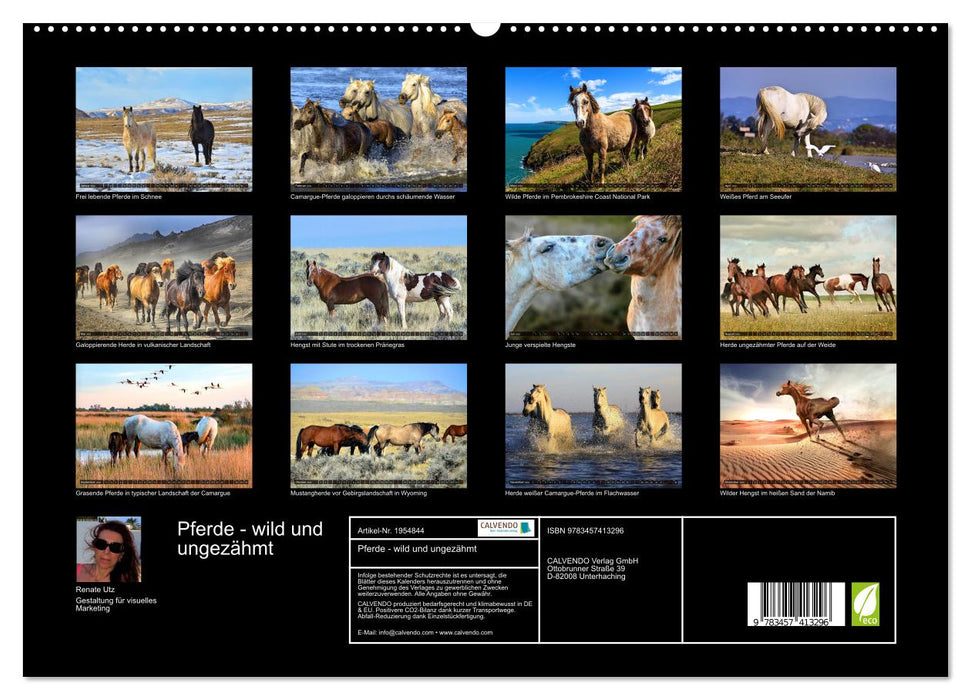The width and height of the screenshot is (971, 700).
Task: Click the Artikel-Nr. 1954844 label
Action: (392, 531)
